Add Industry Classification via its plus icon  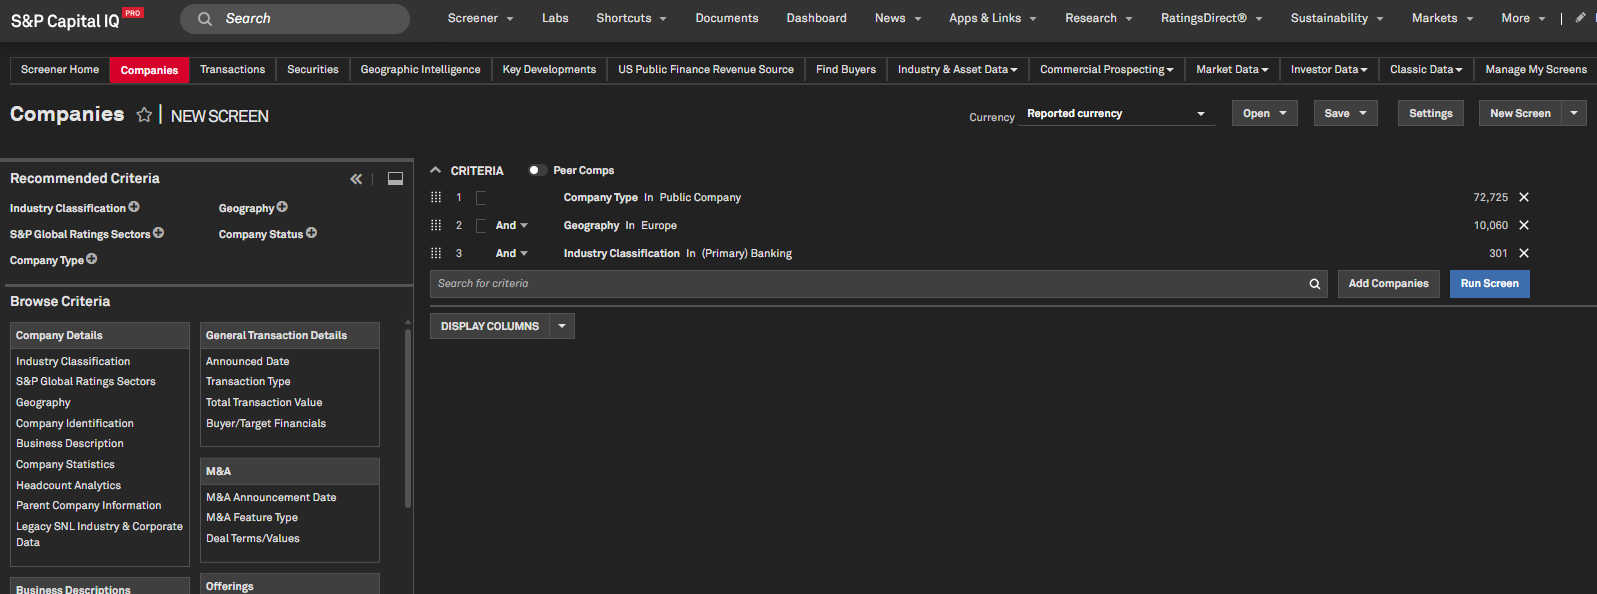coord(134,207)
